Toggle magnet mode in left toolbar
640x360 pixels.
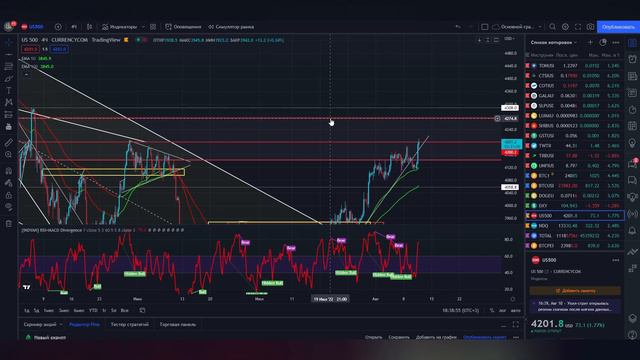coord(9,171)
